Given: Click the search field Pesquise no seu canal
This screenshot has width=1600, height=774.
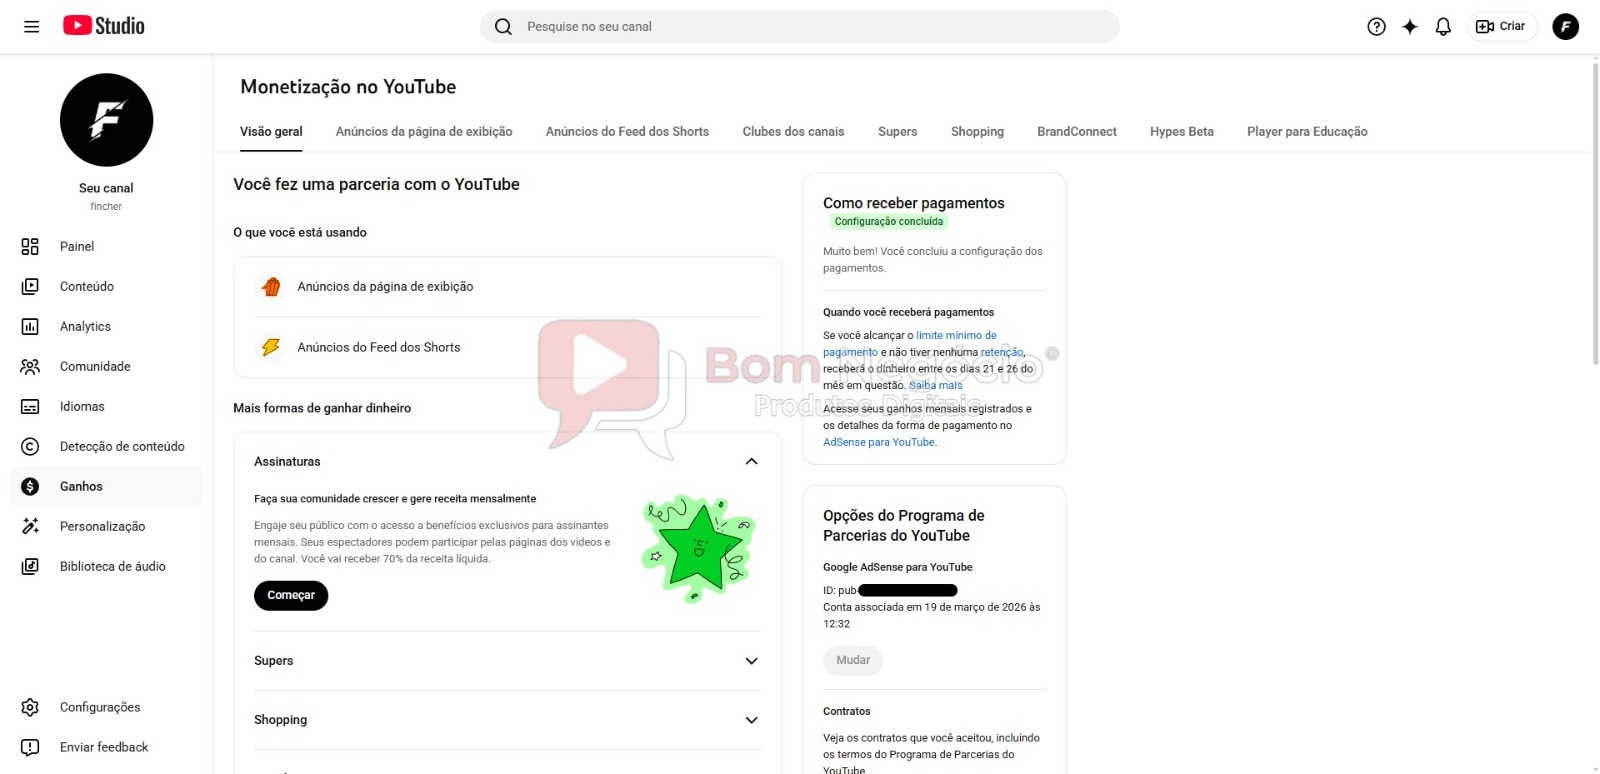Looking at the screenshot, I should 800,27.
